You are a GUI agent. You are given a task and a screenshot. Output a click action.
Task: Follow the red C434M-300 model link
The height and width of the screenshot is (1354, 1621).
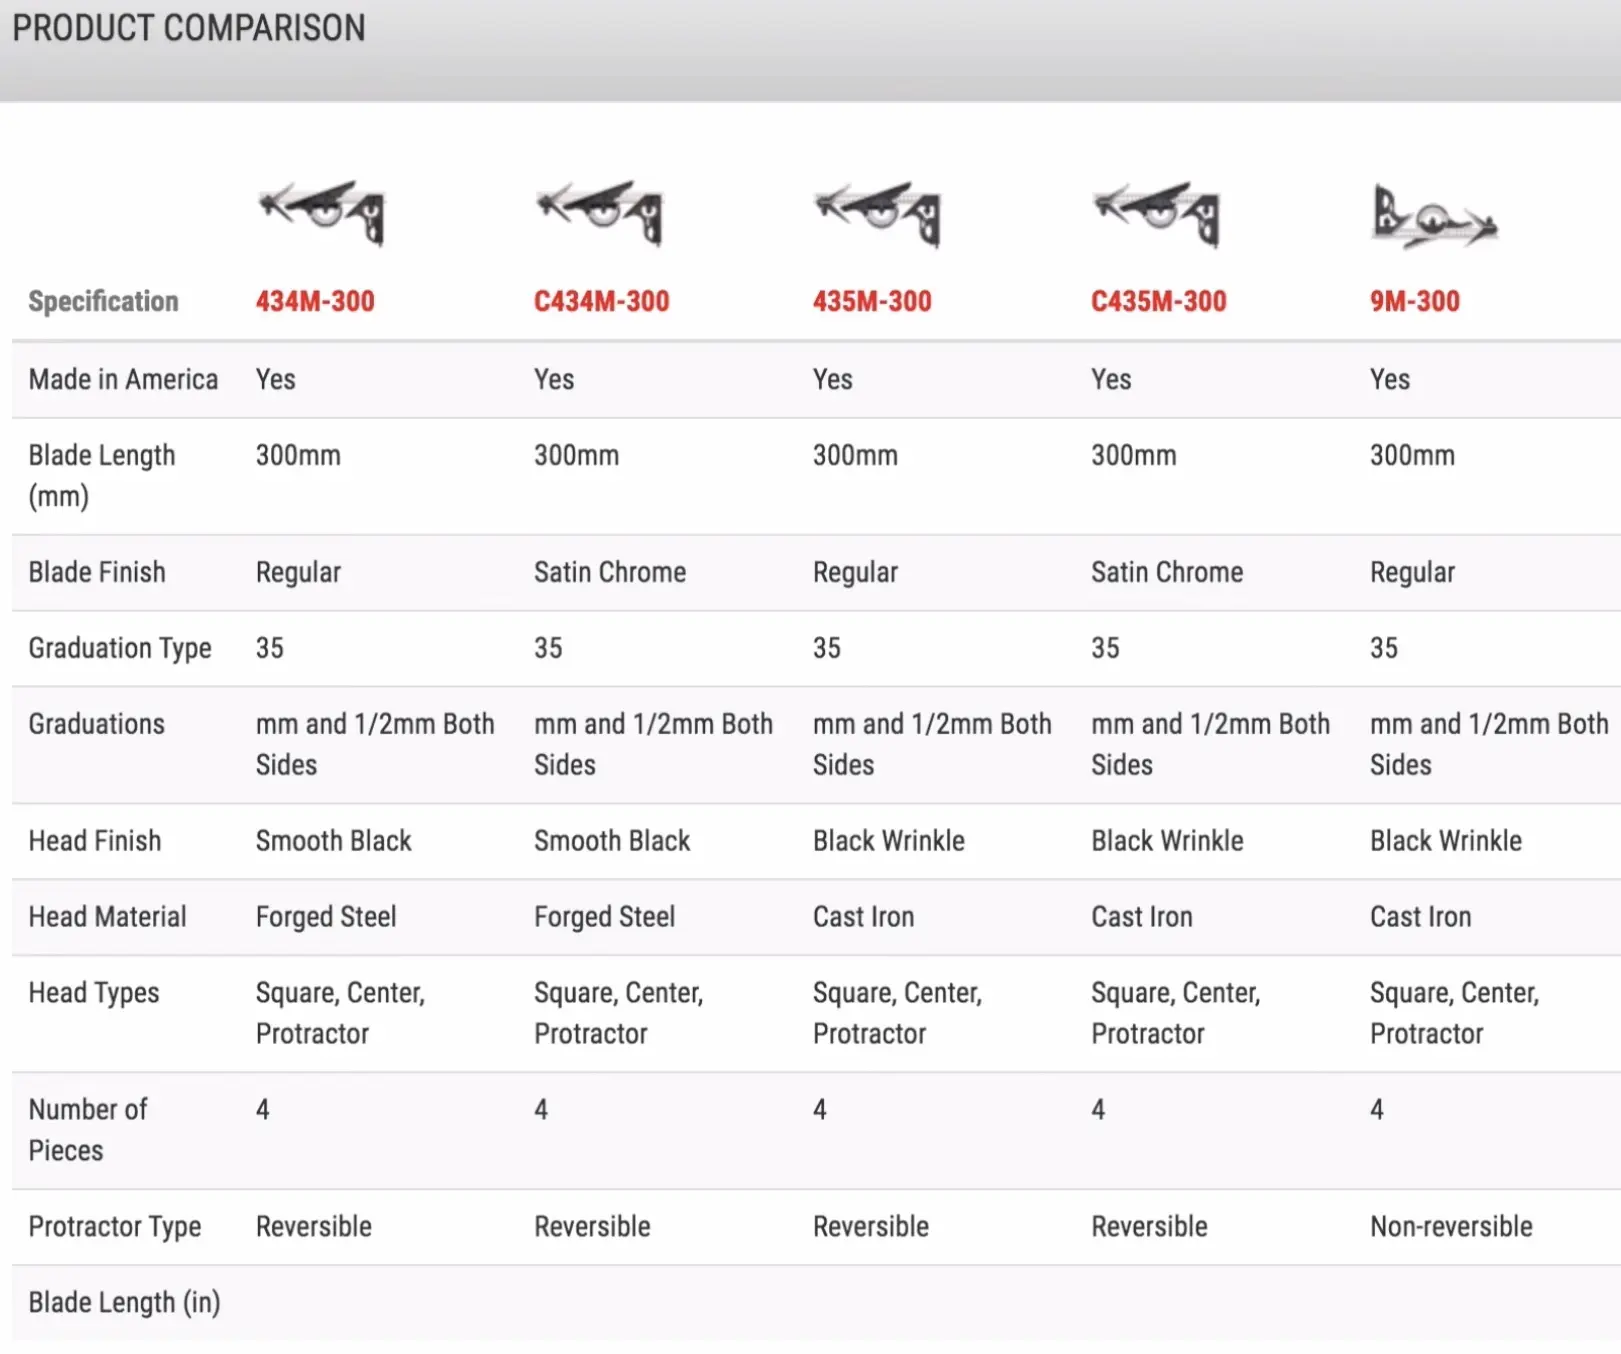point(601,301)
